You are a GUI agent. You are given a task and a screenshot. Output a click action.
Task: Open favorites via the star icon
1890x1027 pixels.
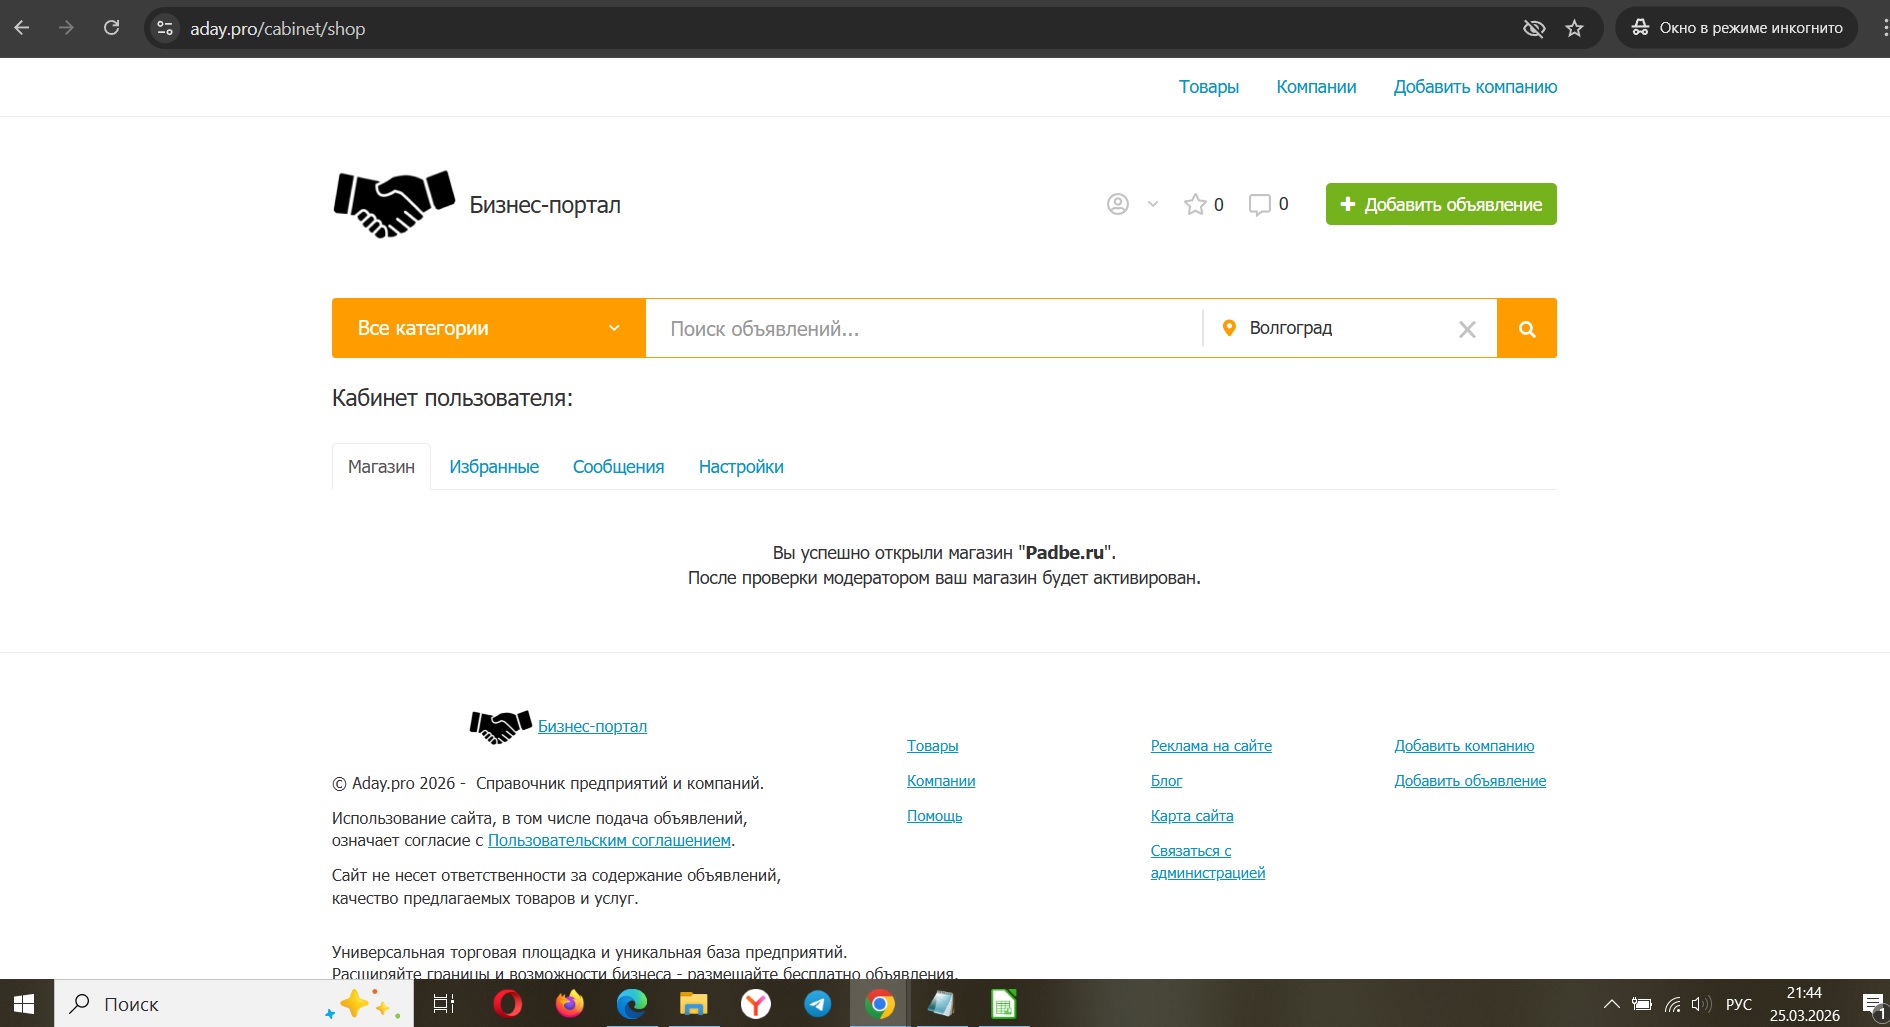[x=1195, y=204]
